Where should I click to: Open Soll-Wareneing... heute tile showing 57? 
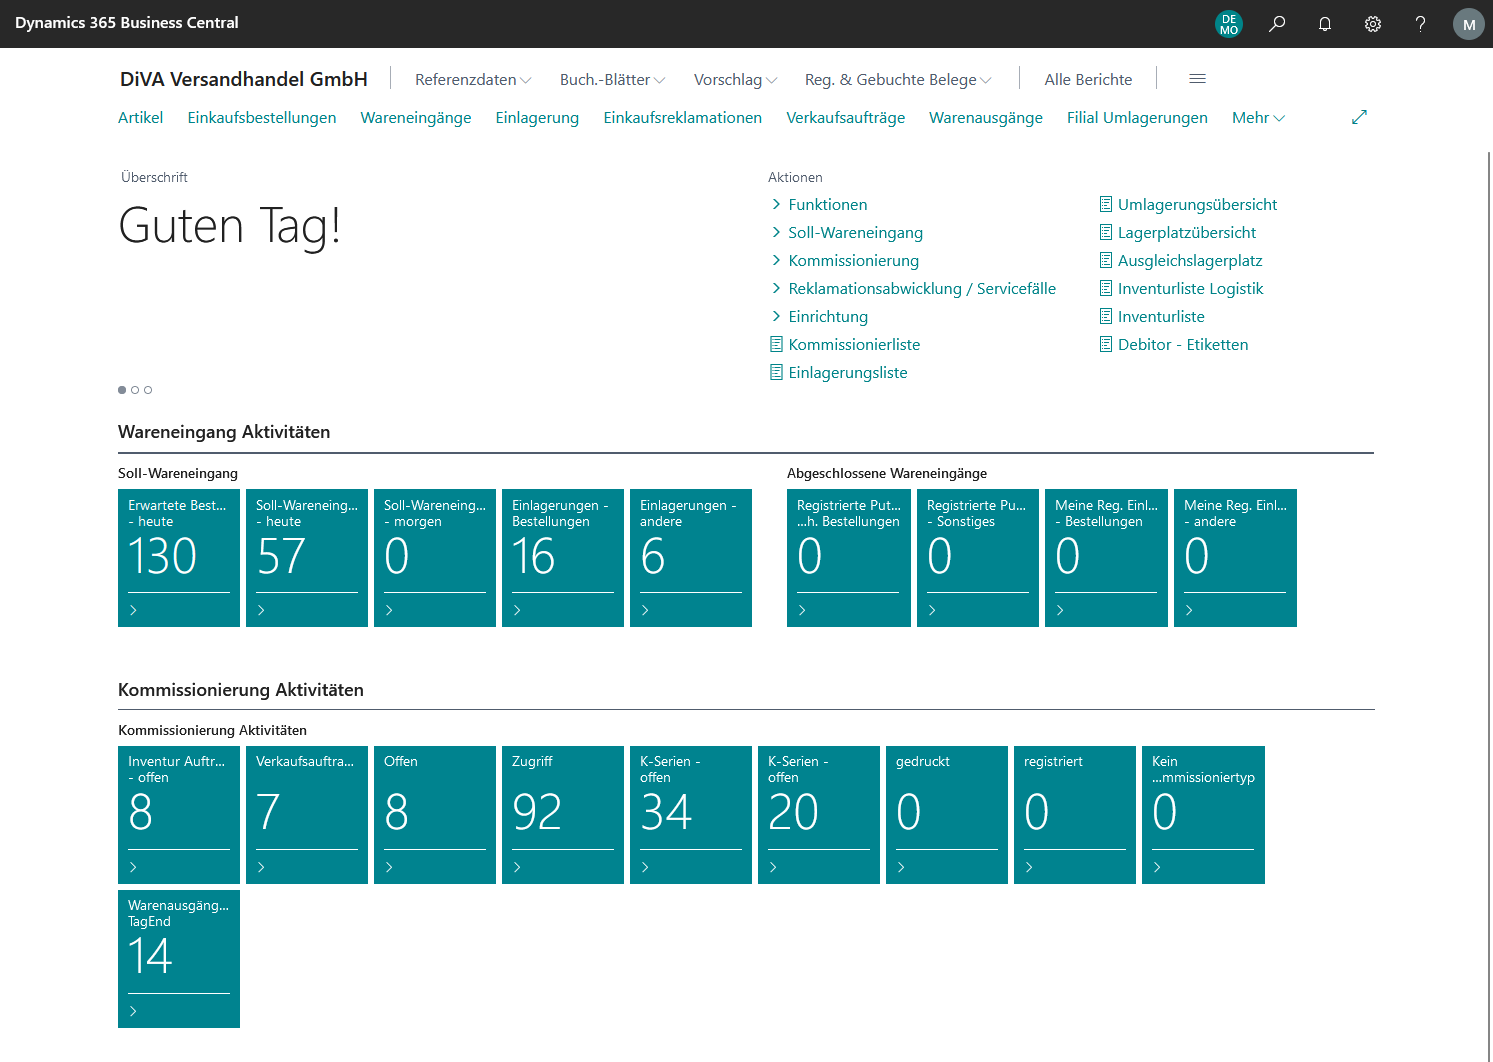(307, 558)
